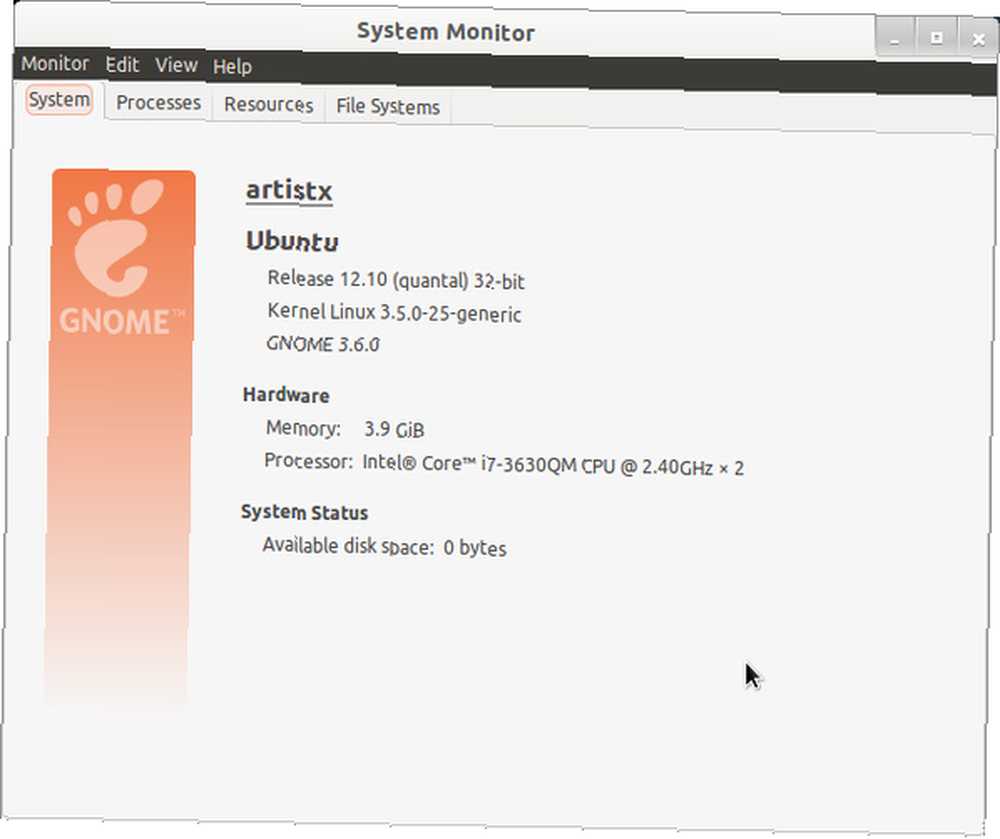This screenshot has width=1000, height=839.
Task: Minimize the System Monitor window
Action: click(895, 38)
